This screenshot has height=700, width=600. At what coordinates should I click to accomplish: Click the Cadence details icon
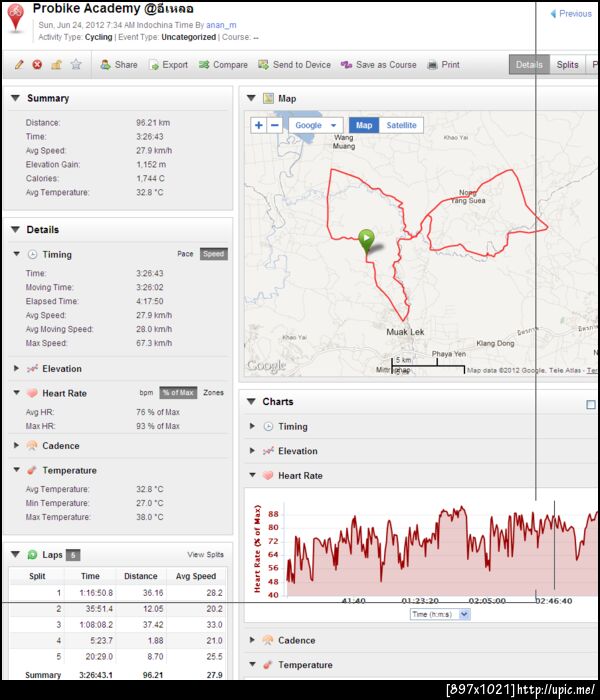32,446
